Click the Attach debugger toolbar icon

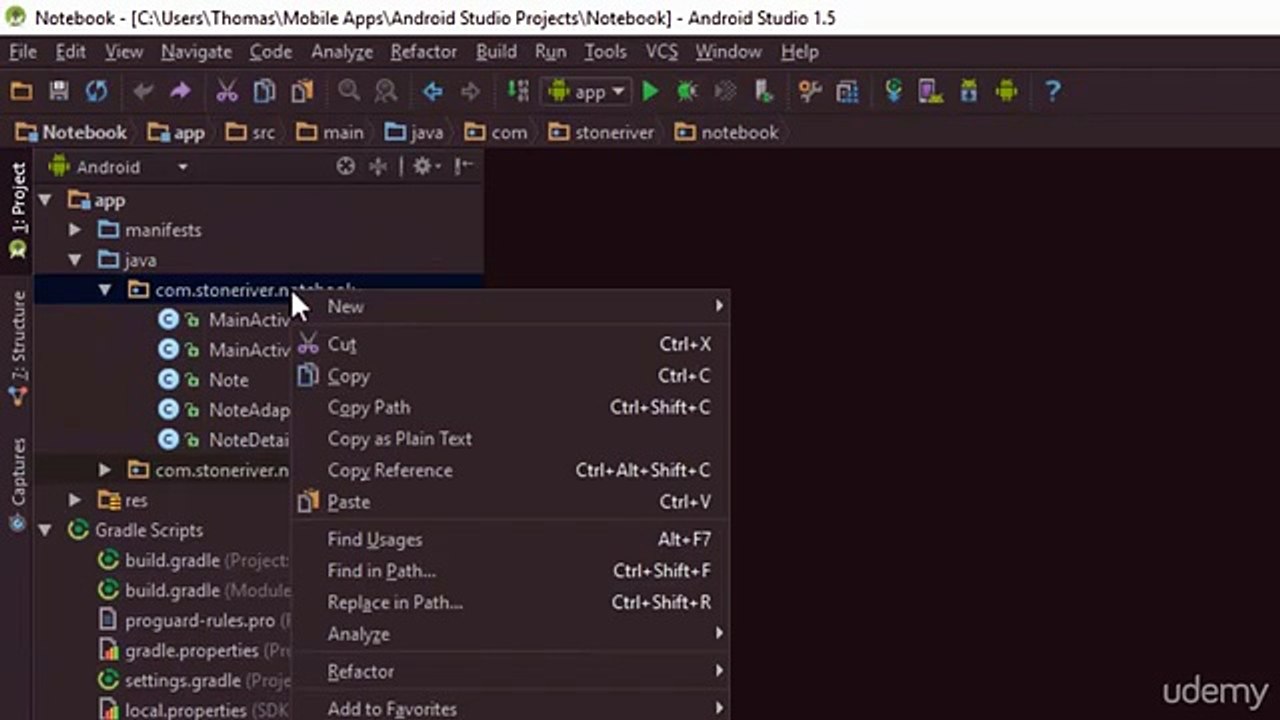click(764, 91)
